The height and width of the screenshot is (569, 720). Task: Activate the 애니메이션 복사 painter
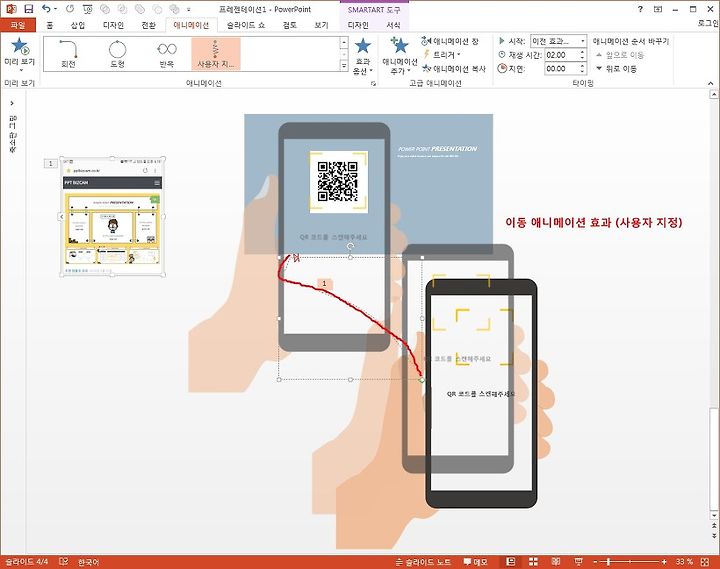coord(454,68)
